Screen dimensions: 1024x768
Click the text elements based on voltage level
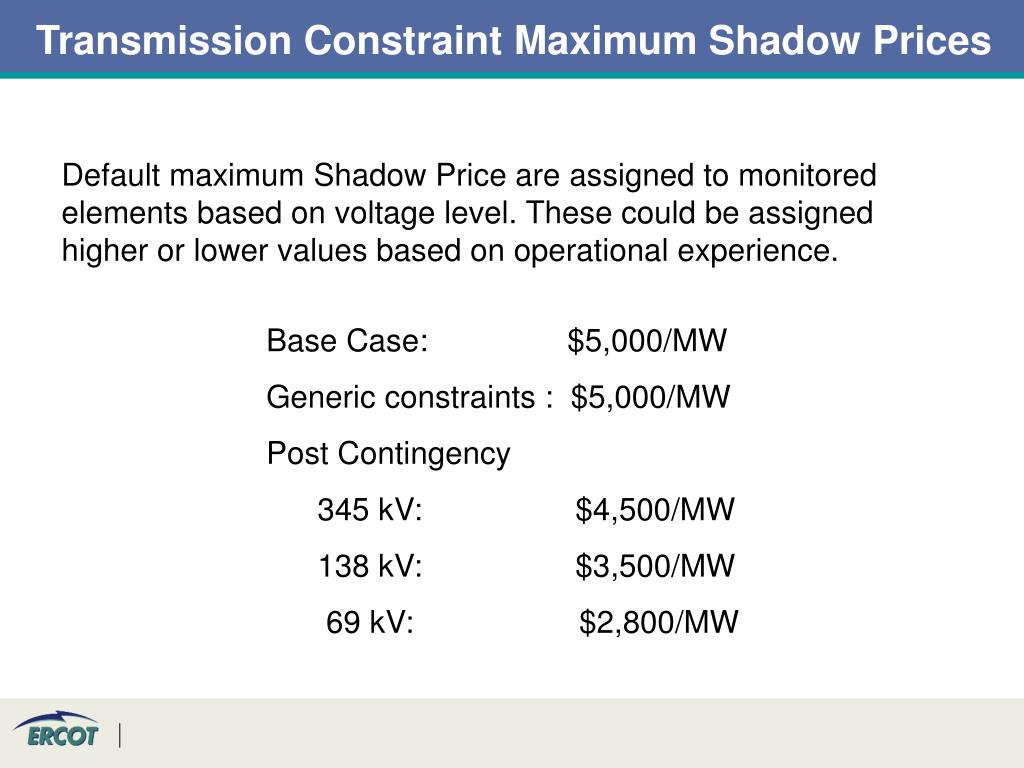(289, 213)
